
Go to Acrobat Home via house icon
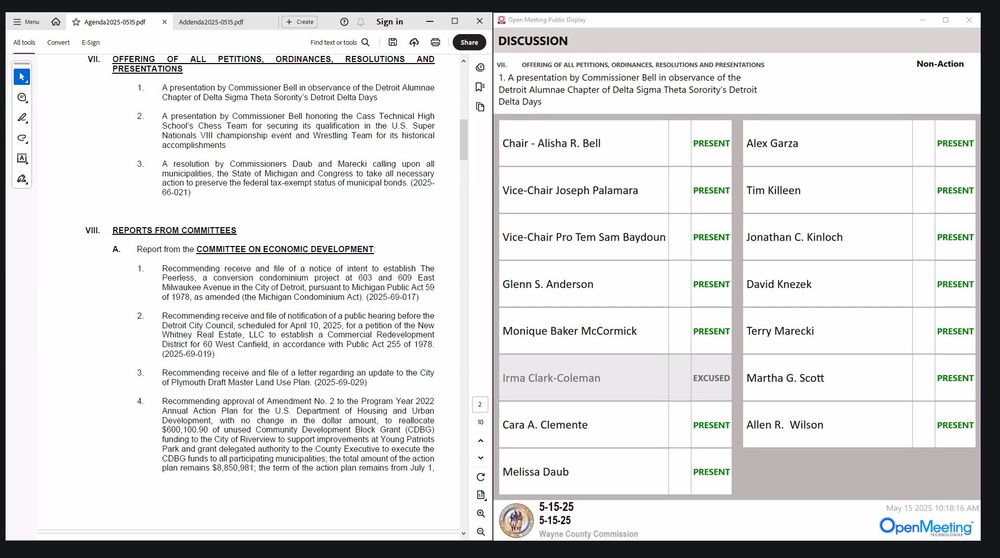pyautogui.click(x=56, y=22)
